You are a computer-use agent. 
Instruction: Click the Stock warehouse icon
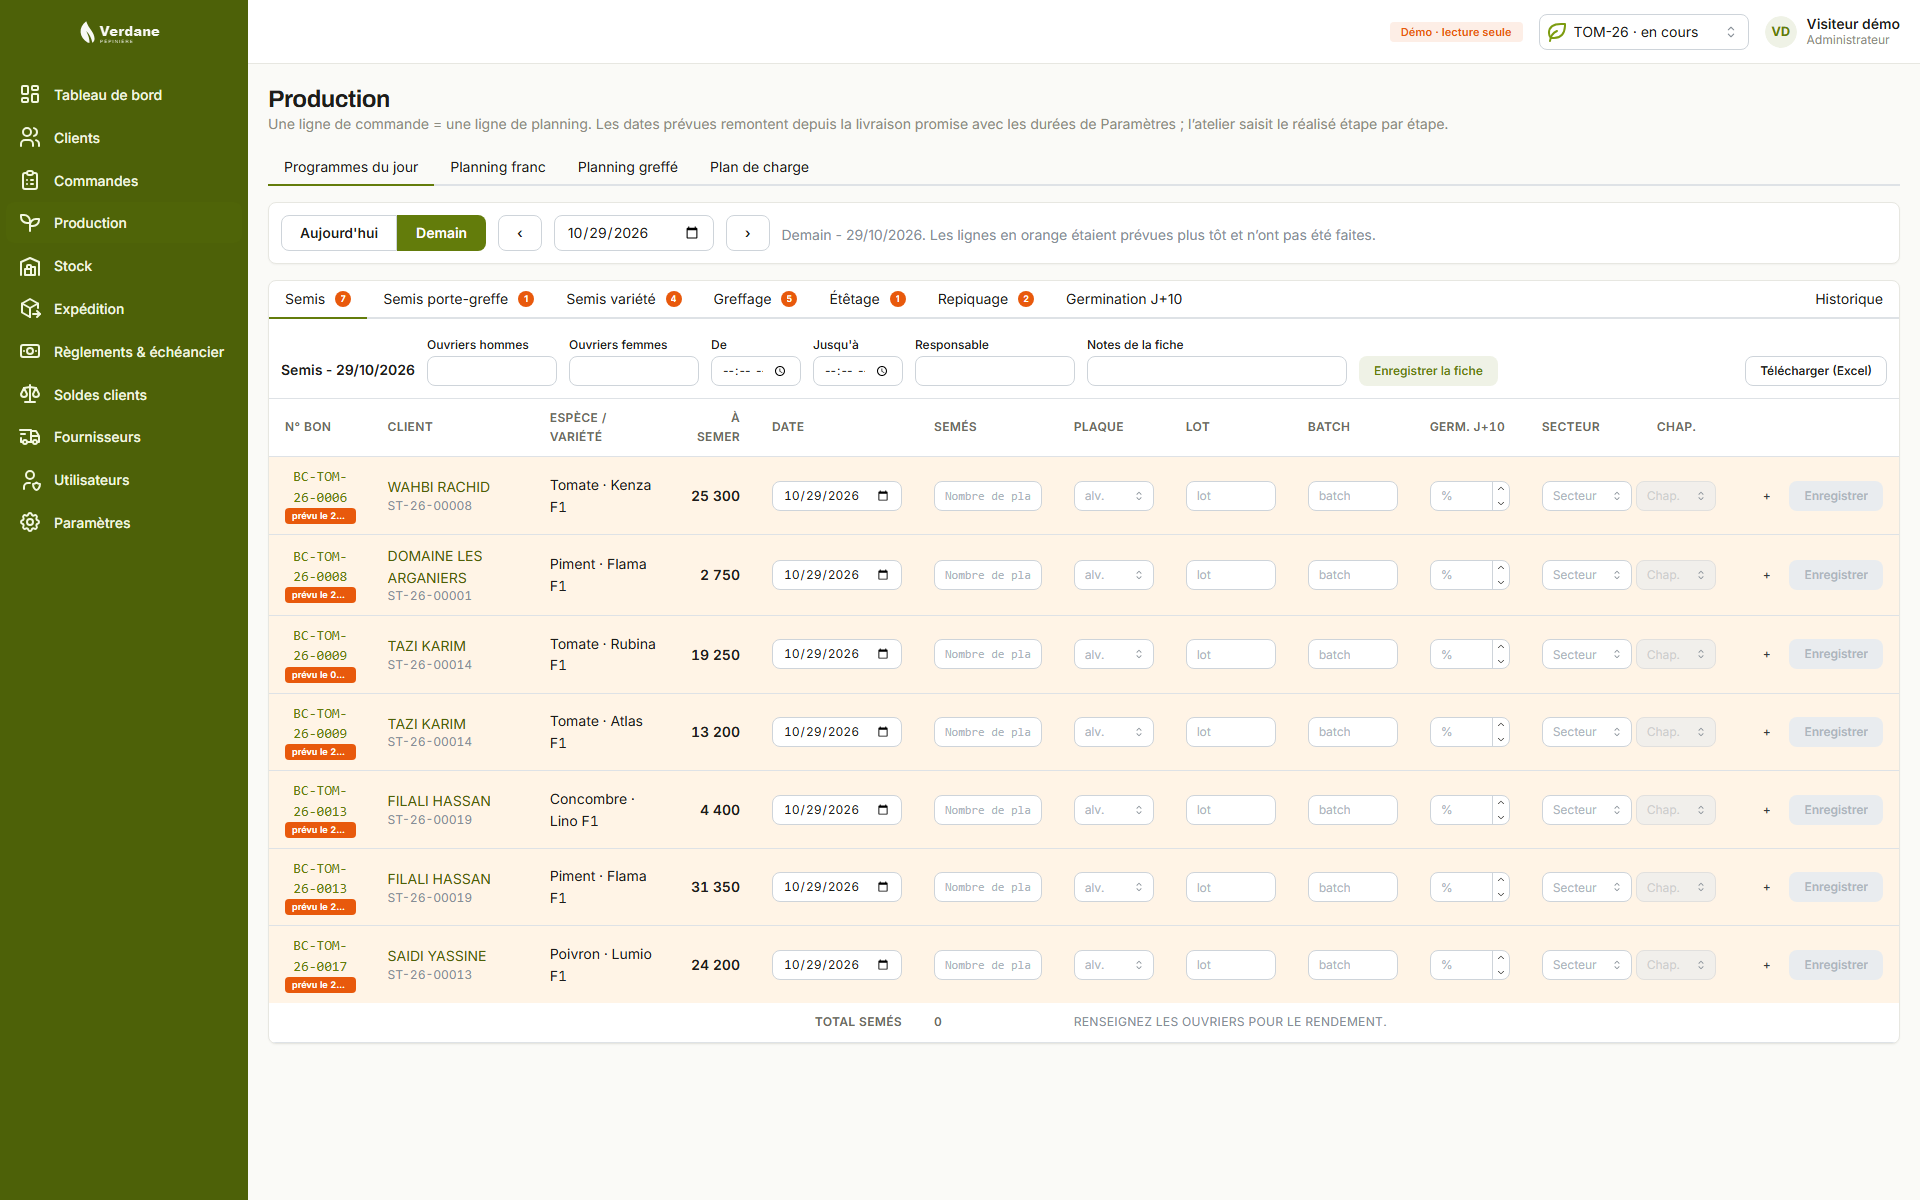(30, 266)
